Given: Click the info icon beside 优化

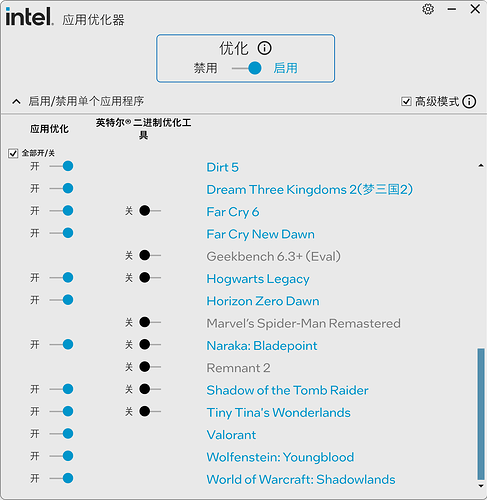Looking at the screenshot, I should click(x=264, y=48).
